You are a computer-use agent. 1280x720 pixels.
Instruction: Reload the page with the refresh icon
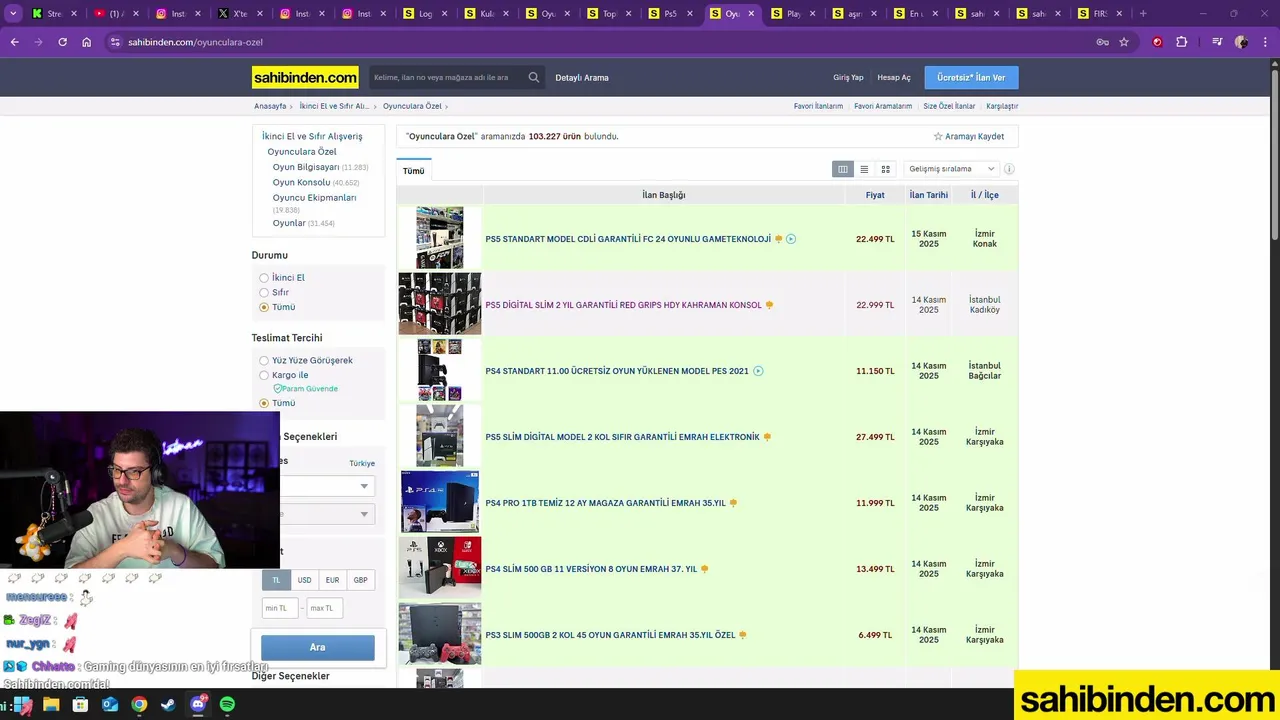pos(62,42)
